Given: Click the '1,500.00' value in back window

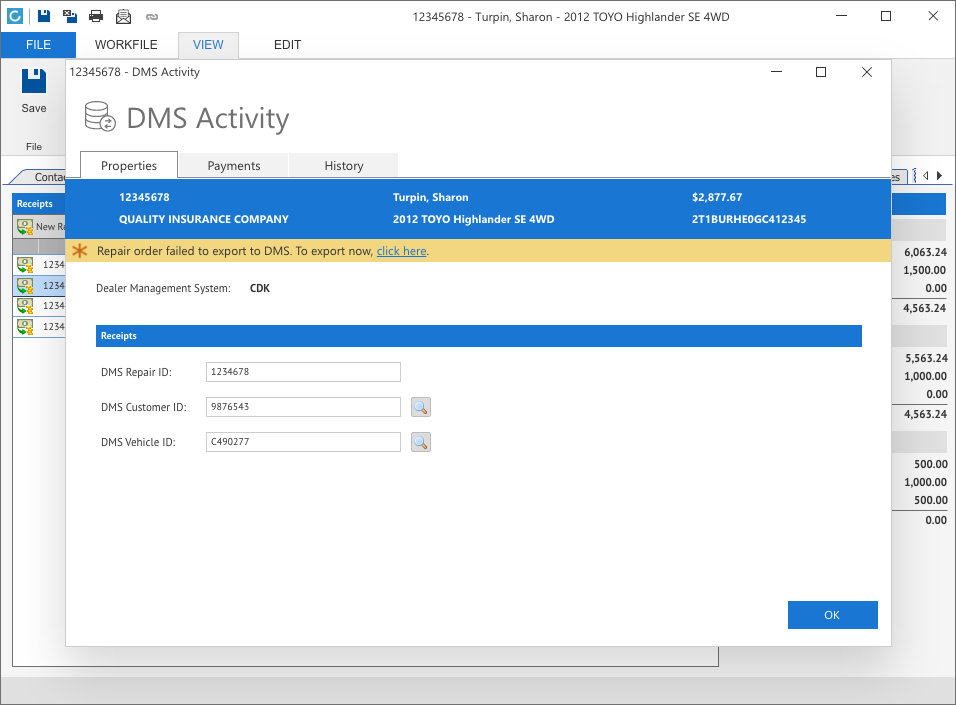Looking at the screenshot, I should (x=925, y=270).
